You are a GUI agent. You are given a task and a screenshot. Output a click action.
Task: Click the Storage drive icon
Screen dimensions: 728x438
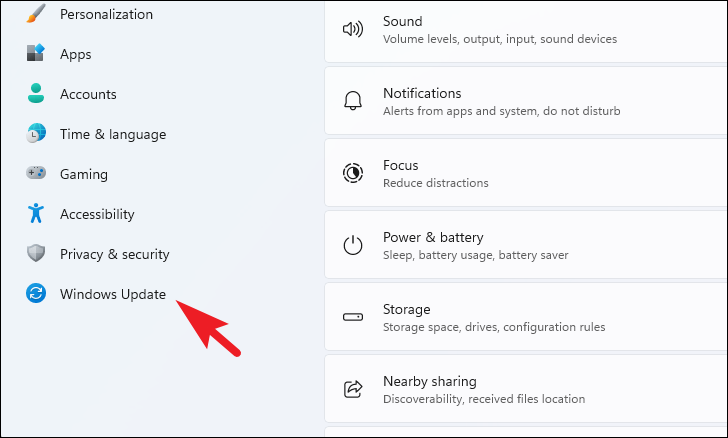click(353, 317)
